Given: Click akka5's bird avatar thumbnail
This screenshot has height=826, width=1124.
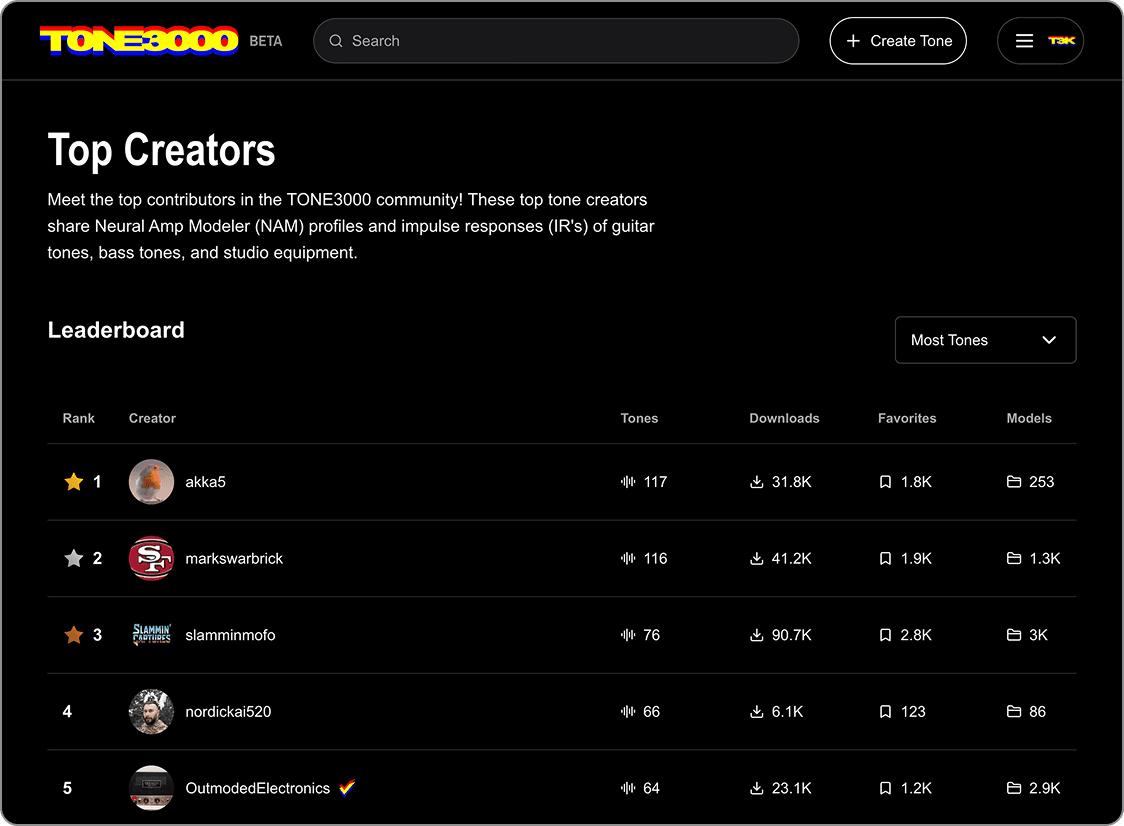Looking at the screenshot, I should tap(152, 482).
